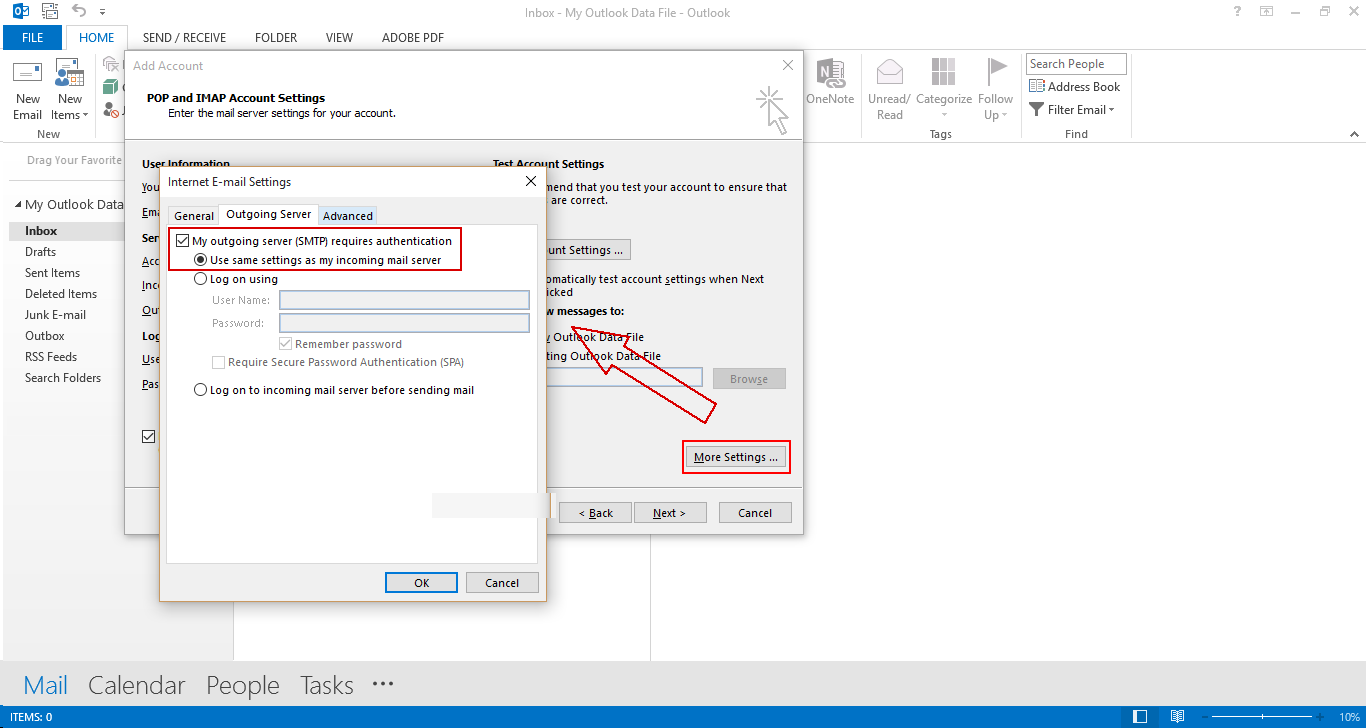Image resolution: width=1366 pixels, height=728 pixels.
Task: Switch to Calendar in the navigation bar
Action: 137,685
